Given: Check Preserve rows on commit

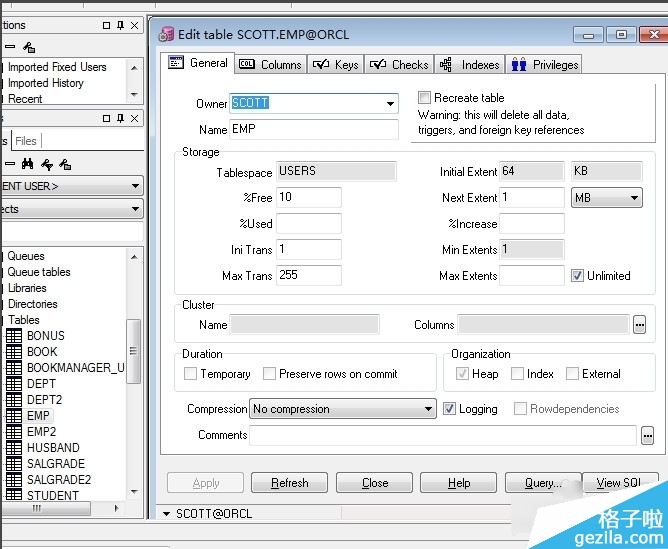Looking at the screenshot, I should pos(269,374).
